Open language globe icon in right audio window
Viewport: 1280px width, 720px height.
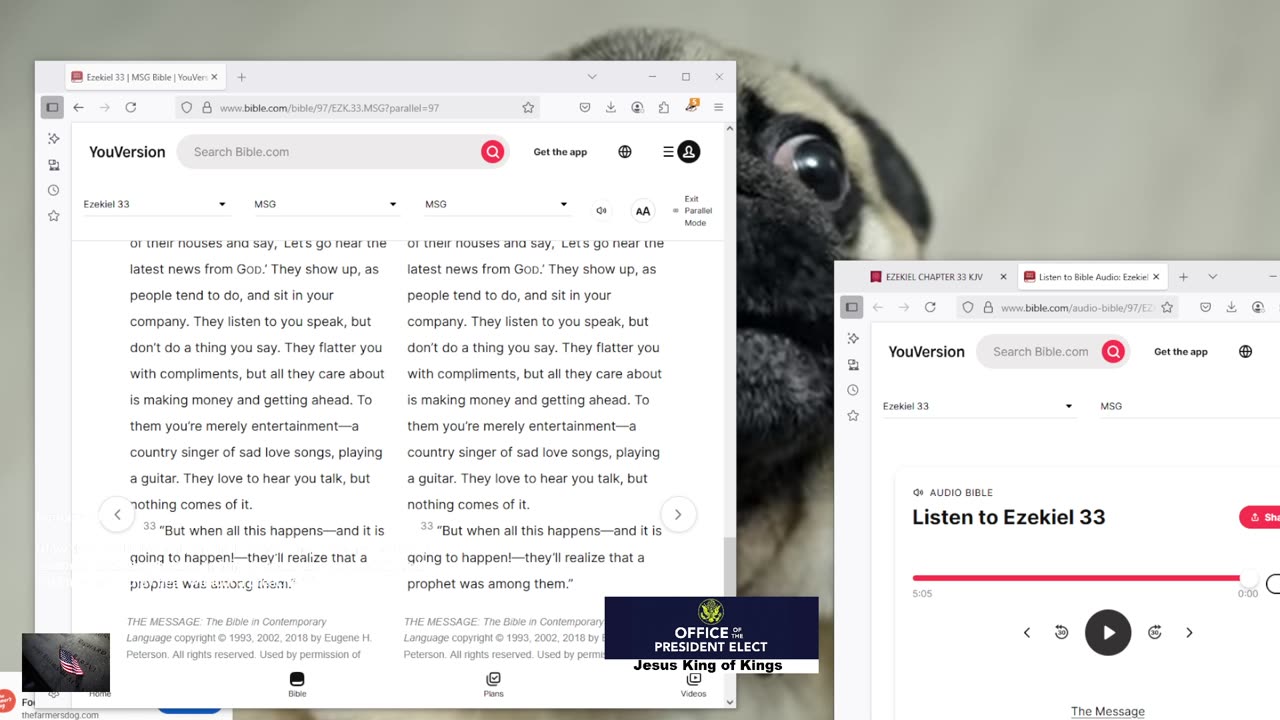pyautogui.click(x=1245, y=352)
